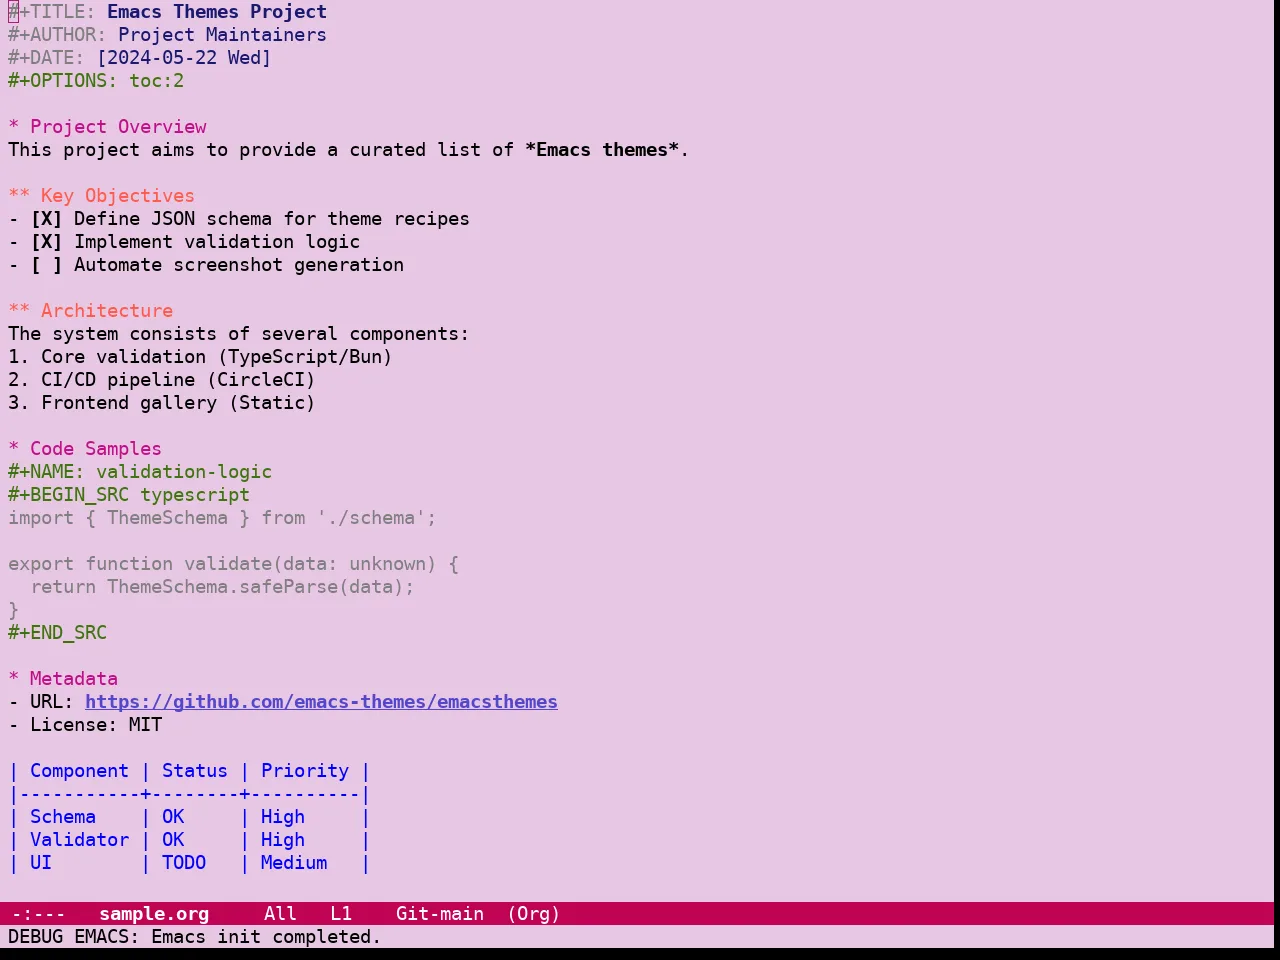Click the #+END_SRC line

(x=57, y=633)
